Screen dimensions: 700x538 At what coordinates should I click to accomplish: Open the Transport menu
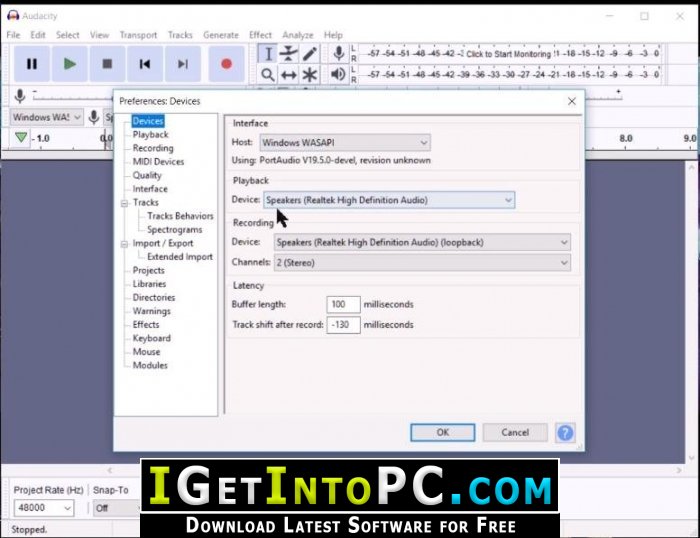[x=138, y=35]
